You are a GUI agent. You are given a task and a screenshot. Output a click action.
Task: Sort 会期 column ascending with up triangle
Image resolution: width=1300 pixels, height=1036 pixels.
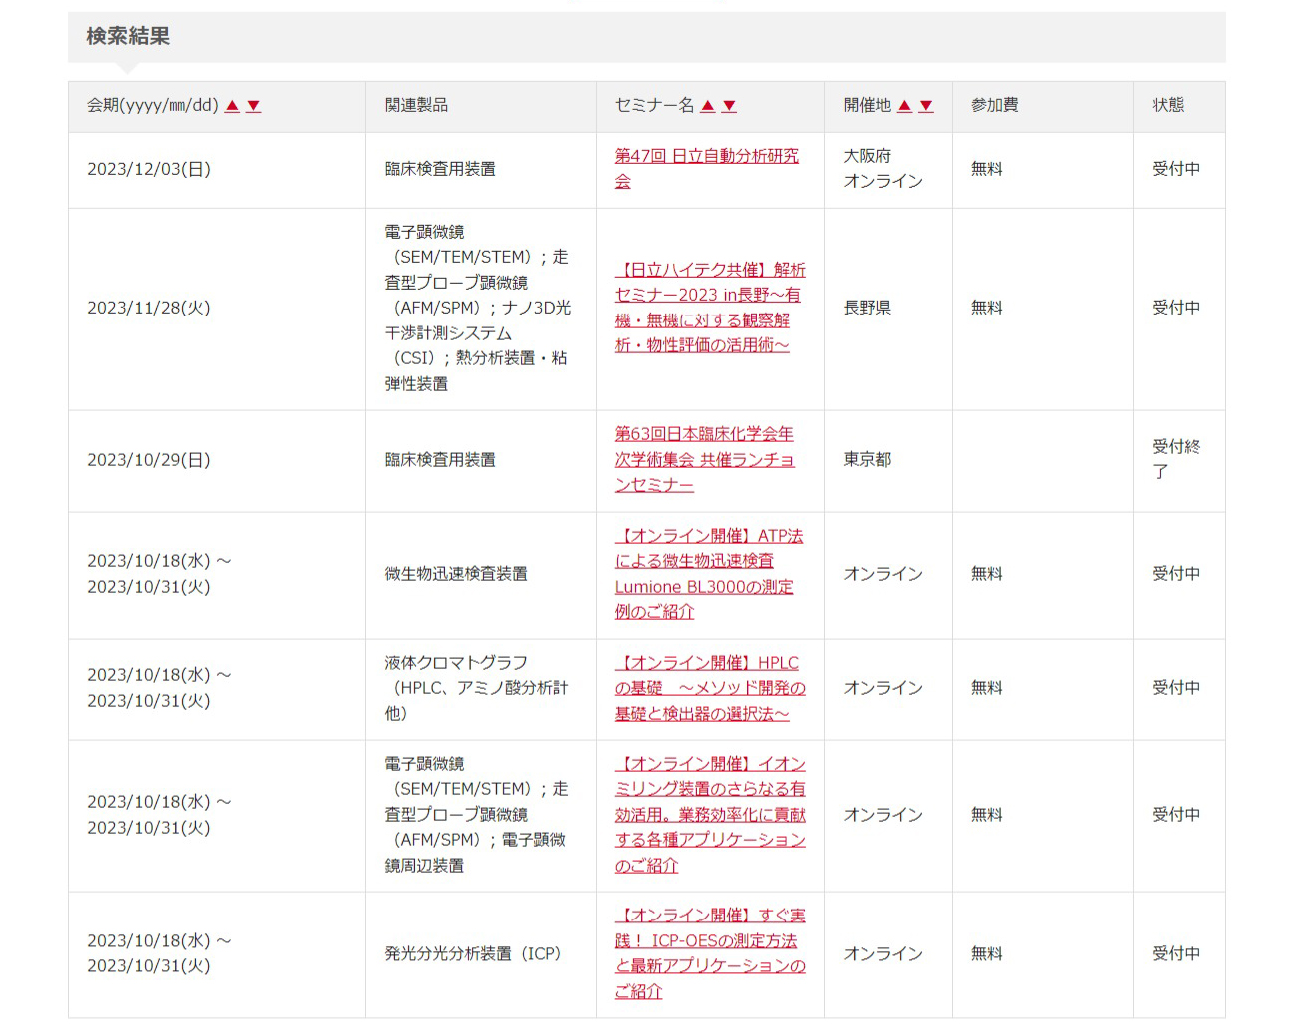click(x=232, y=106)
